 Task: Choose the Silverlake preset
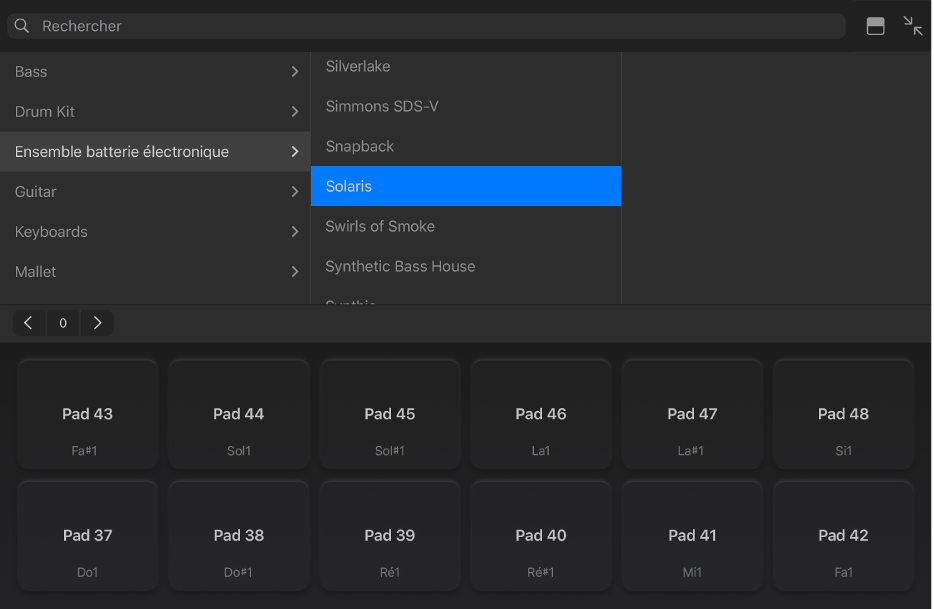point(358,66)
